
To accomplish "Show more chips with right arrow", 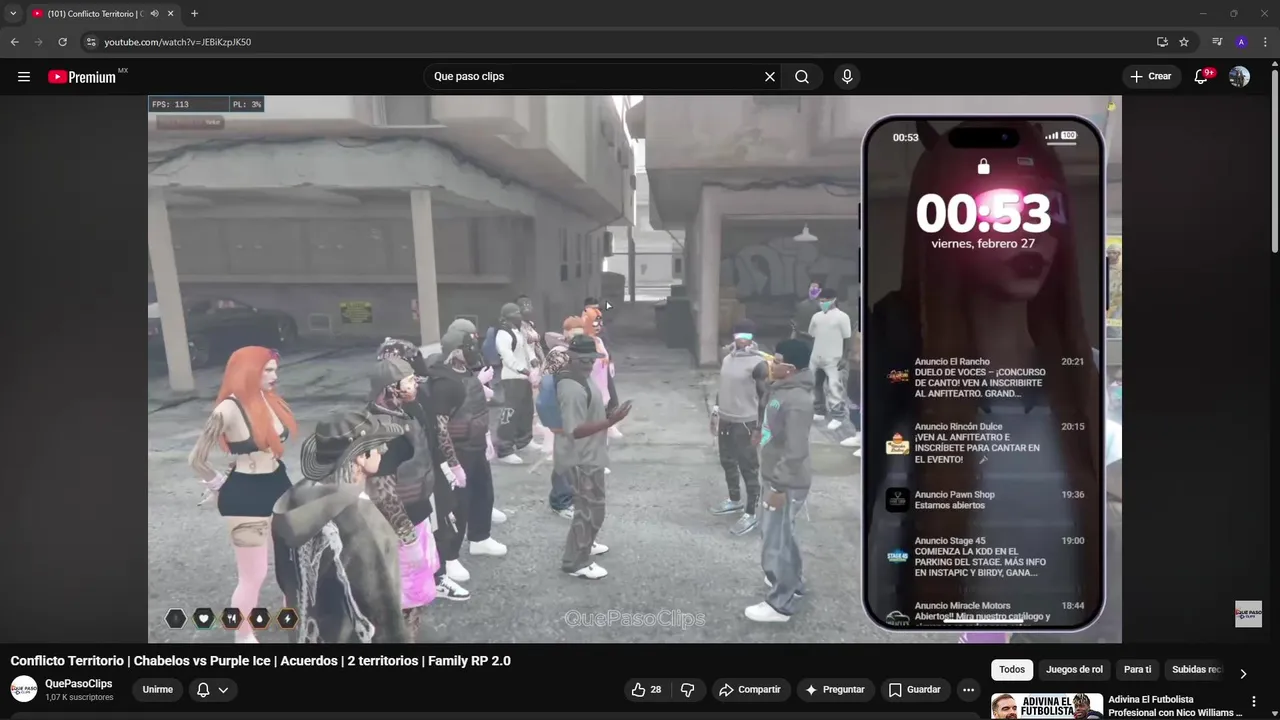I will pyautogui.click(x=1243, y=673).
